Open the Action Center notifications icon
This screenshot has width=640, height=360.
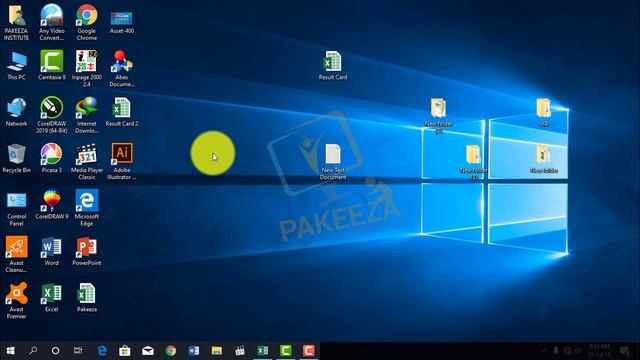(x=624, y=351)
